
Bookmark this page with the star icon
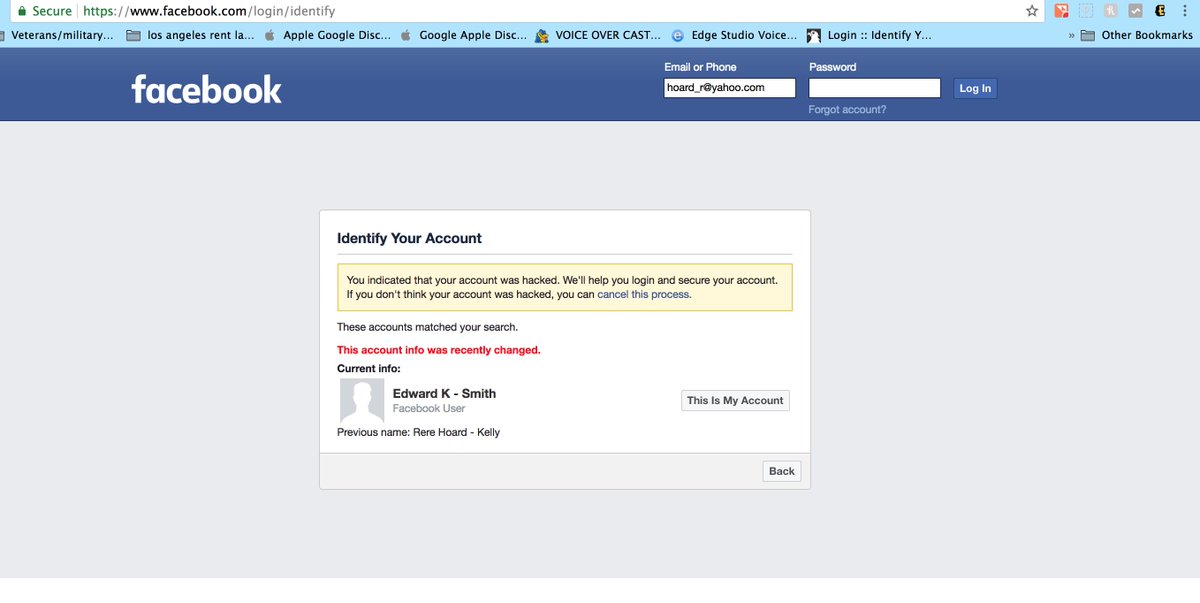click(x=1032, y=11)
